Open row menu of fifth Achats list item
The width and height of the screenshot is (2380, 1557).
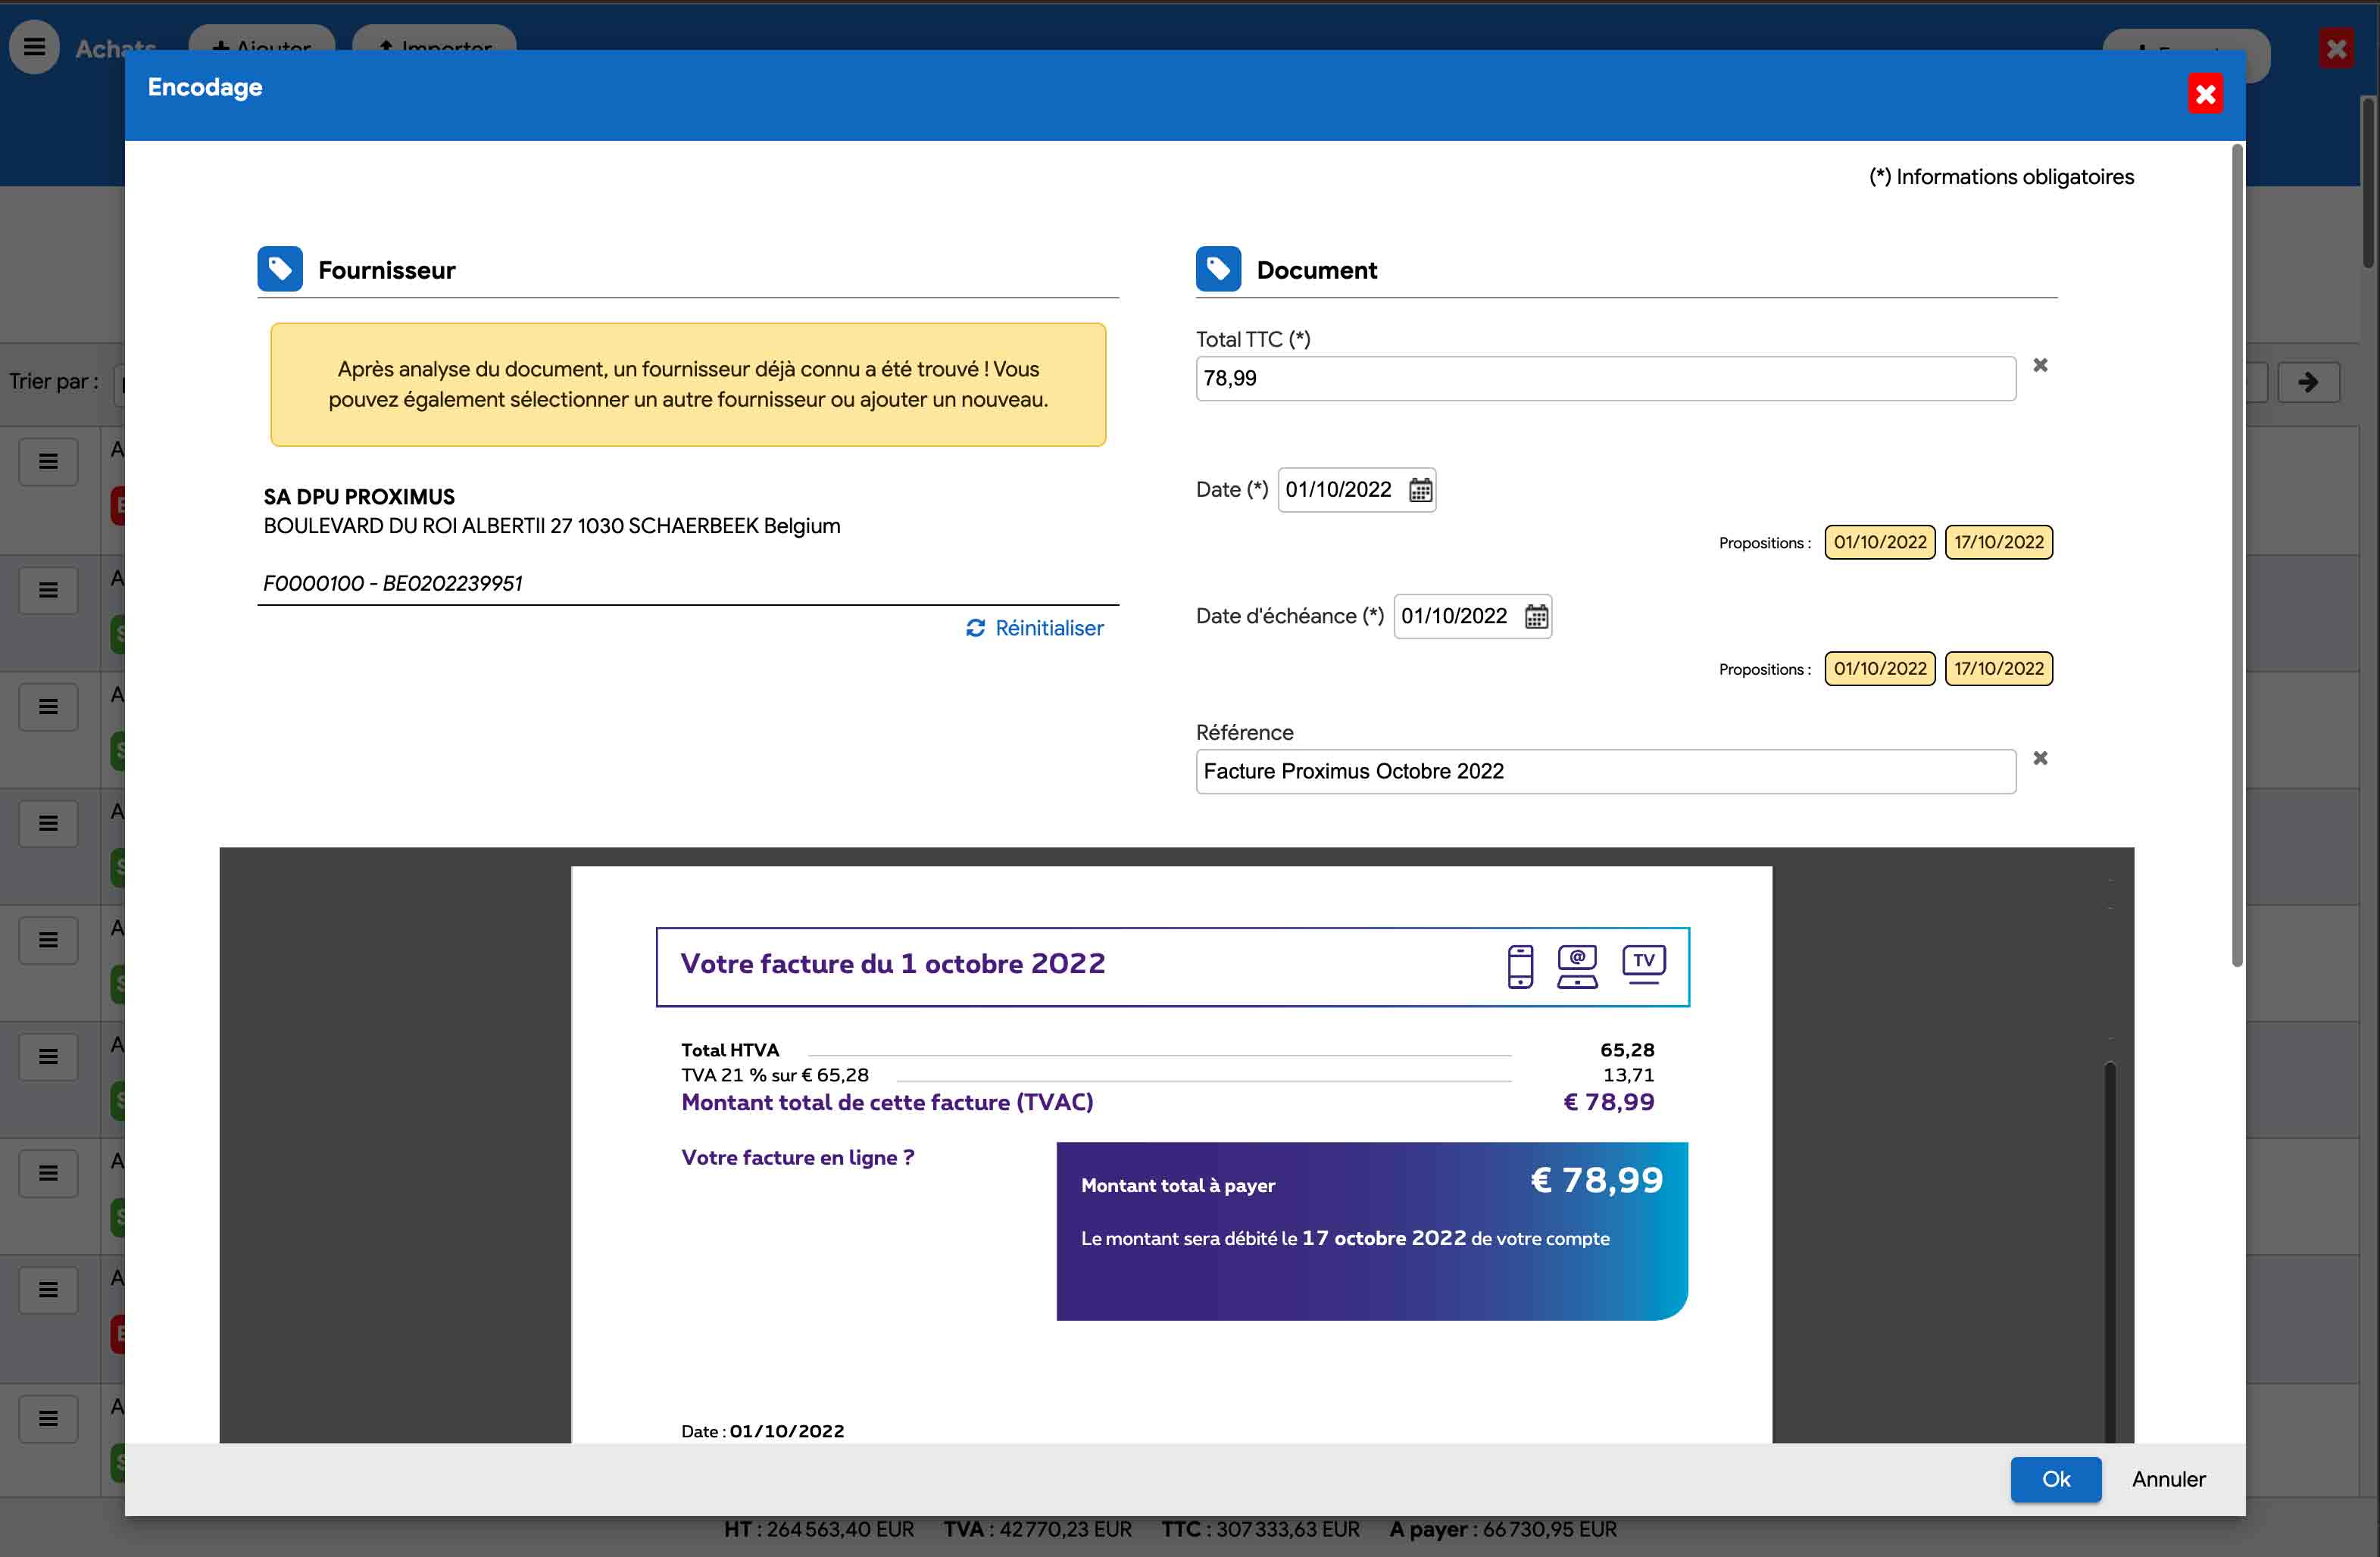click(48, 940)
